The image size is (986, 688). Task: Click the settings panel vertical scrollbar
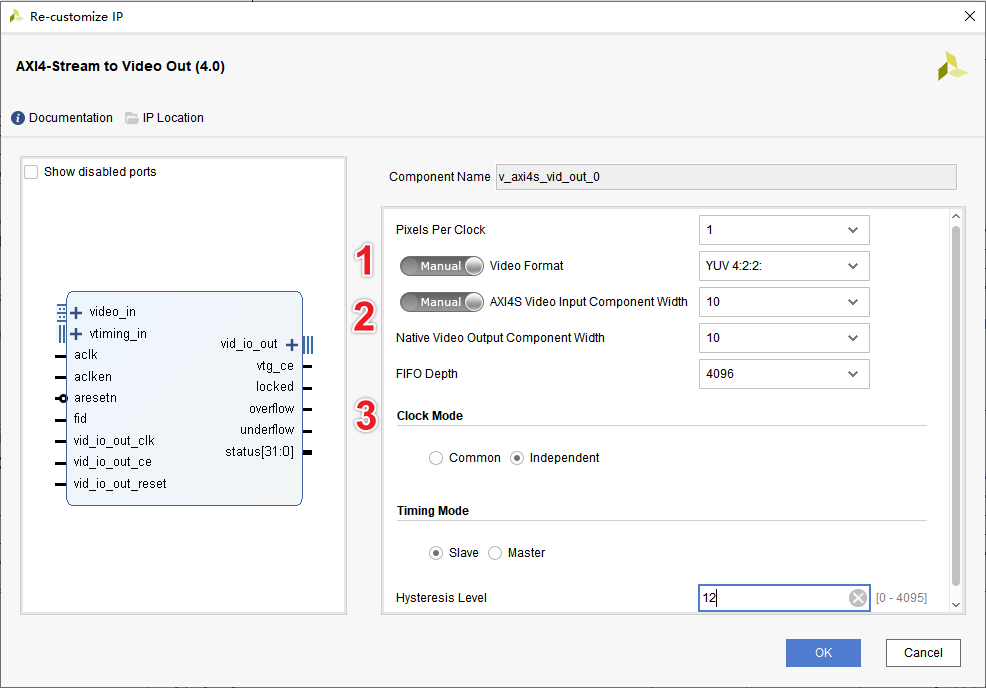tap(956, 400)
